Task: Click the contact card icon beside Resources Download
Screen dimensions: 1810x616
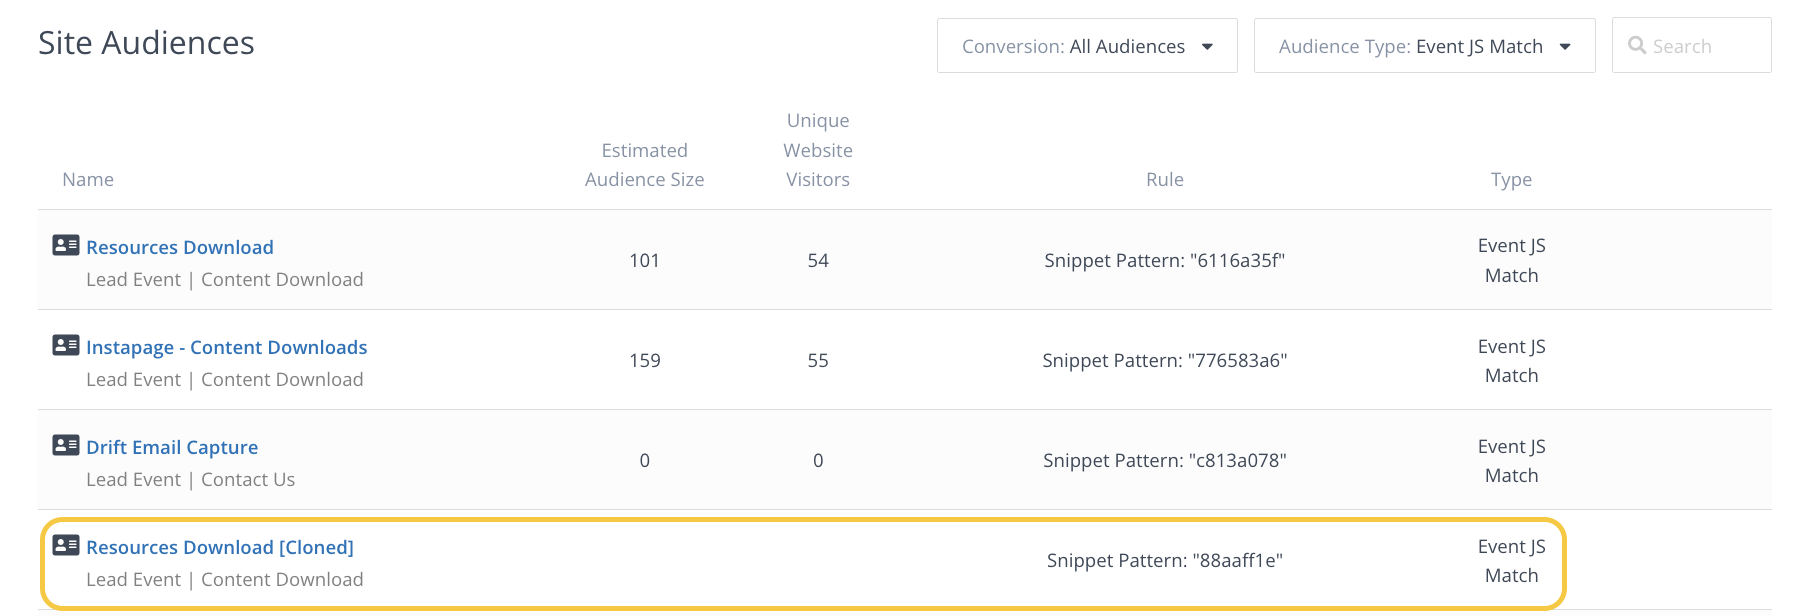Action: point(66,245)
